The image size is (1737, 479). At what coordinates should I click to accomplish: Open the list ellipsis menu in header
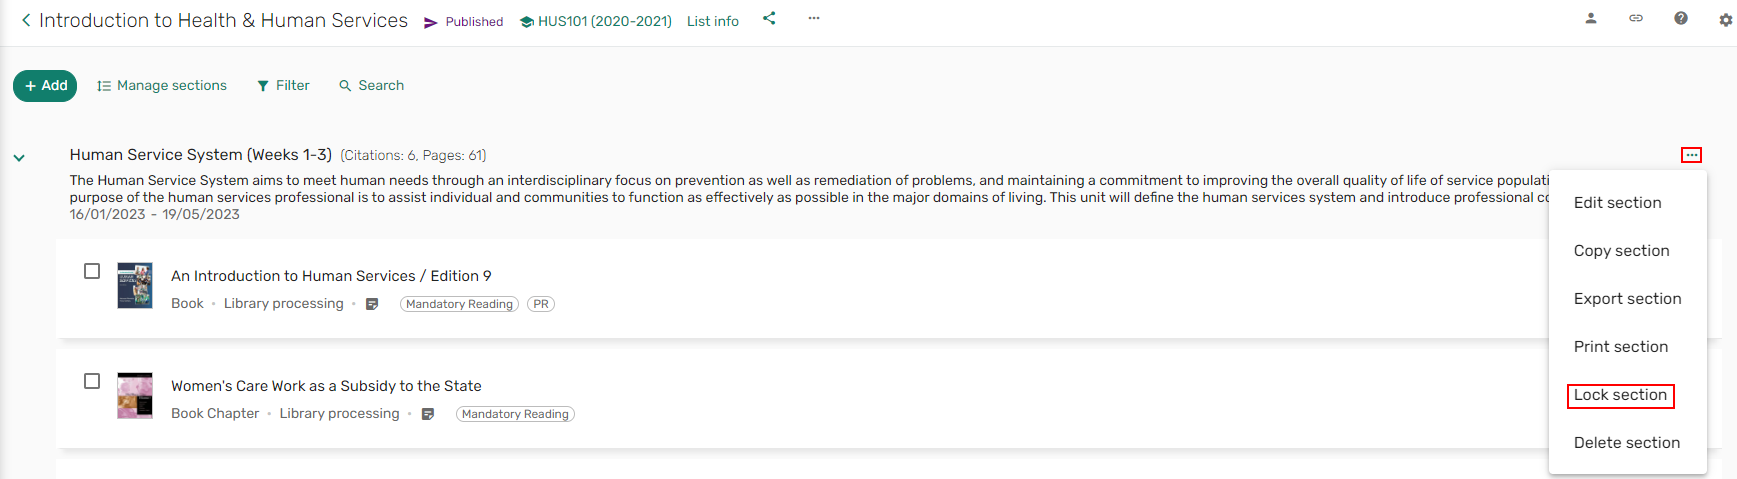814,18
